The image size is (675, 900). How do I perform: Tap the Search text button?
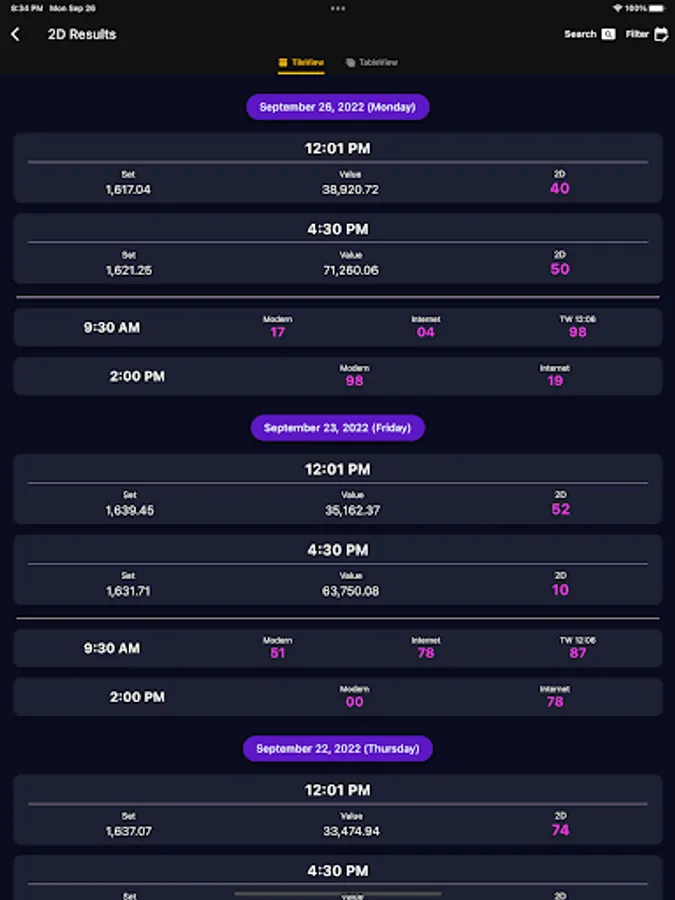[x=580, y=34]
